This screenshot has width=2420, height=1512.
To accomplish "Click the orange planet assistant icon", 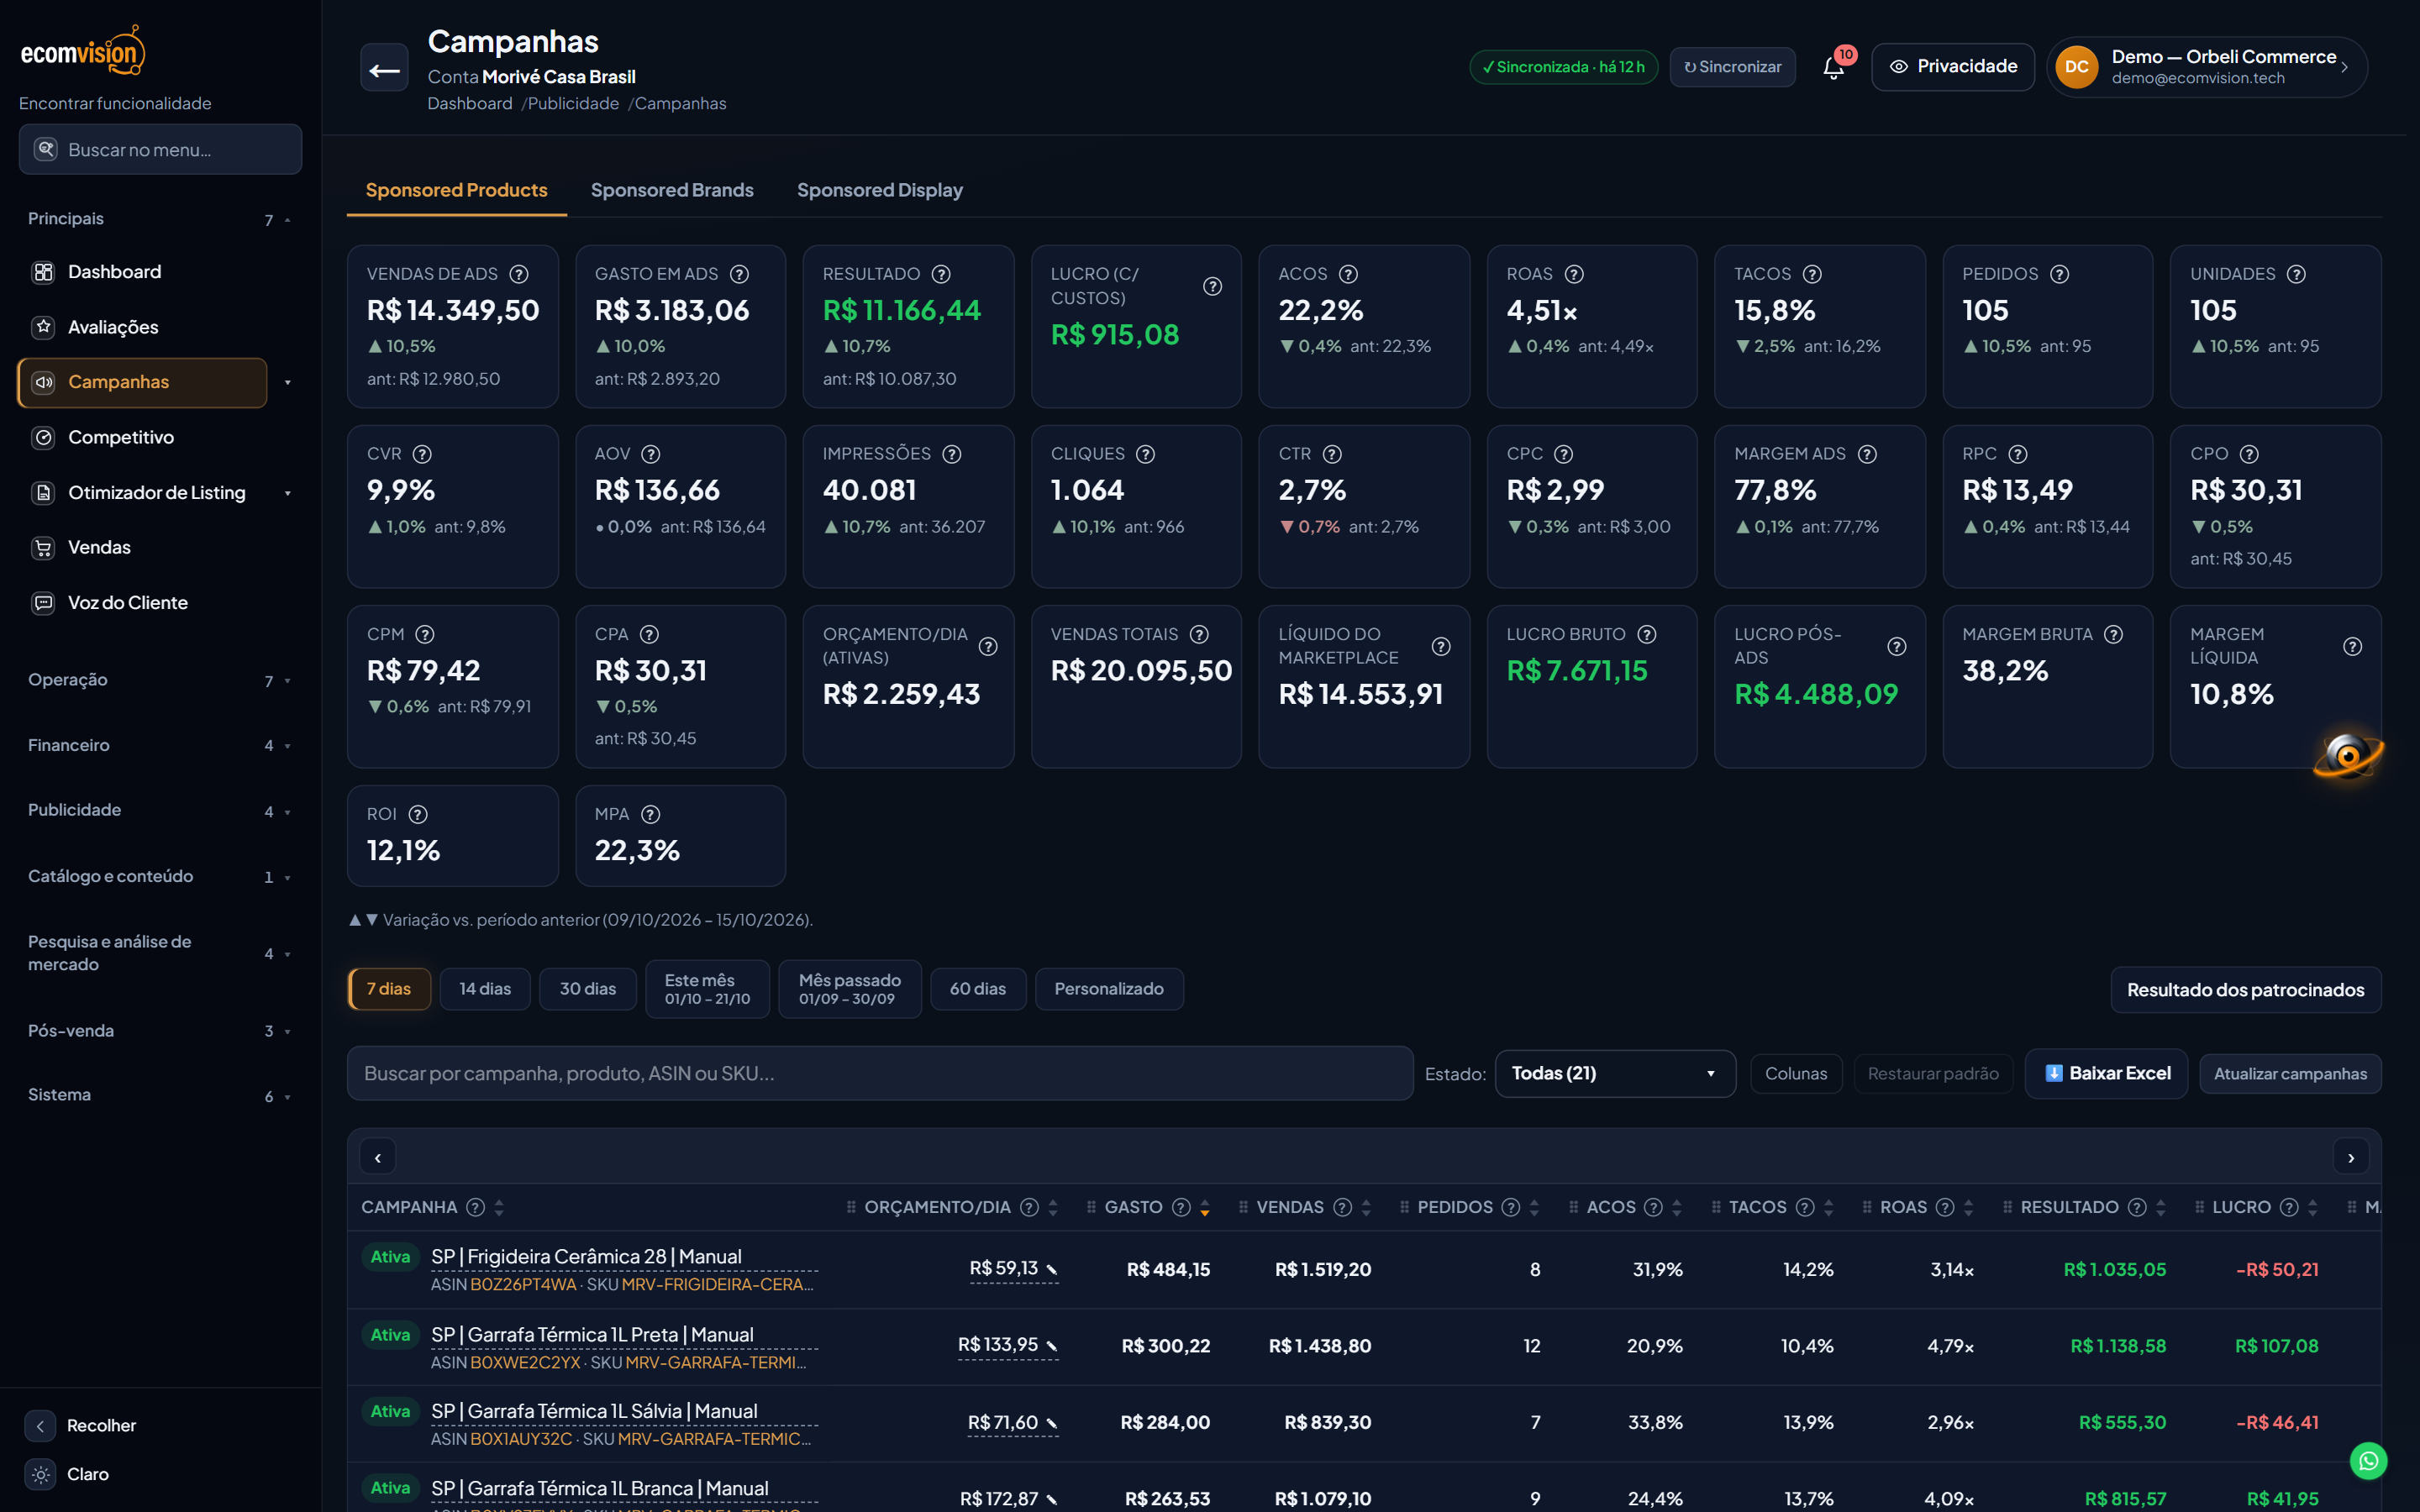I will pyautogui.click(x=2349, y=755).
